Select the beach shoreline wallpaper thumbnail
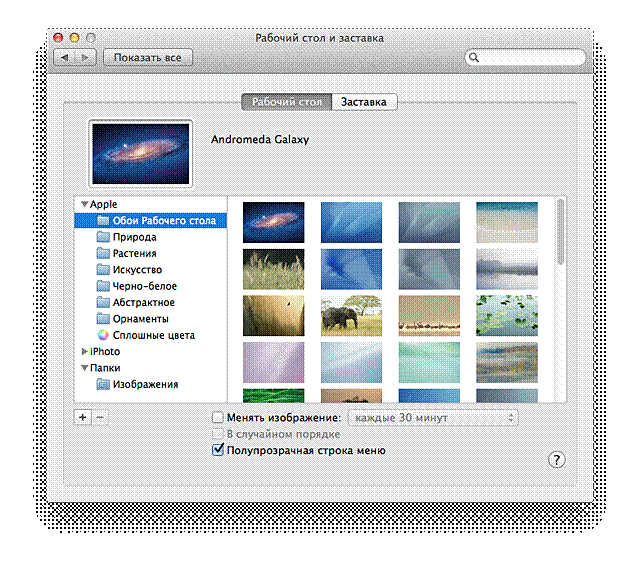 507,222
